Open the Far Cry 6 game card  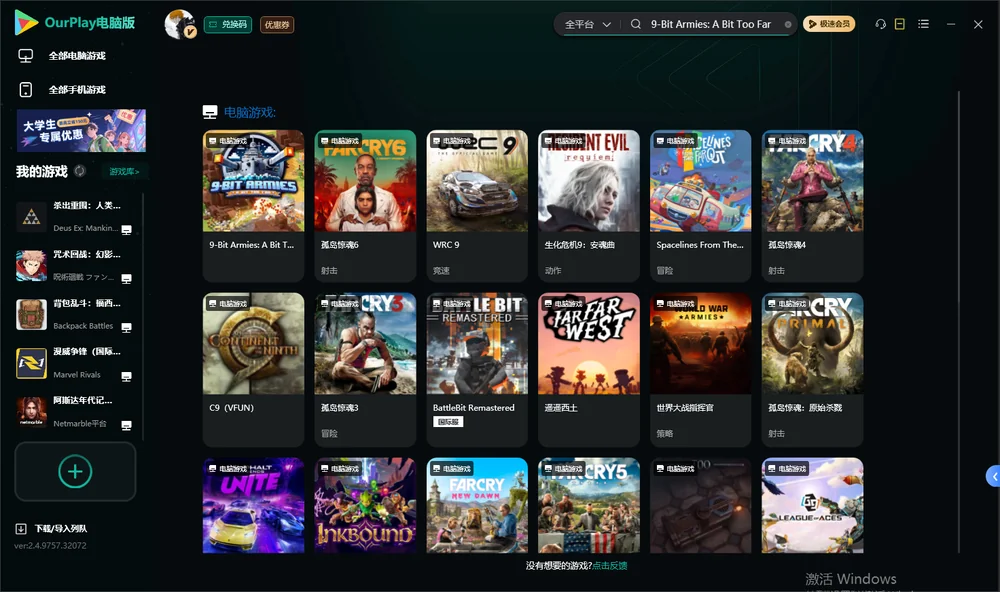pos(365,205)
